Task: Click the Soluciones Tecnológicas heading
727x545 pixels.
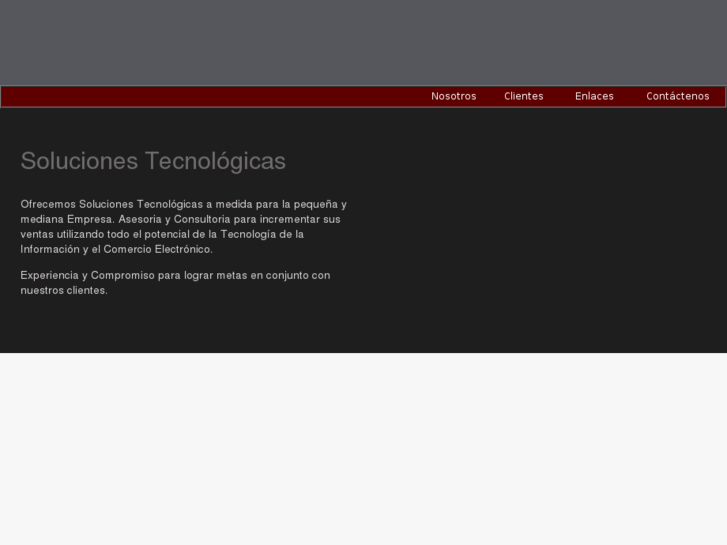Action: pyautogui.click(x=153, y=161)
